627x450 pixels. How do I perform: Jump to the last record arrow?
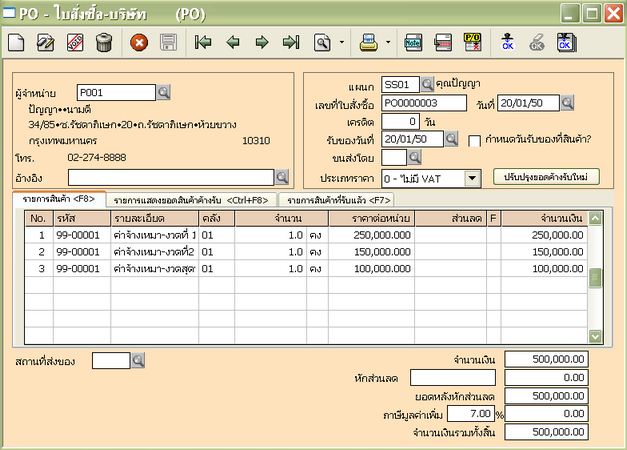tap(291, 42)
